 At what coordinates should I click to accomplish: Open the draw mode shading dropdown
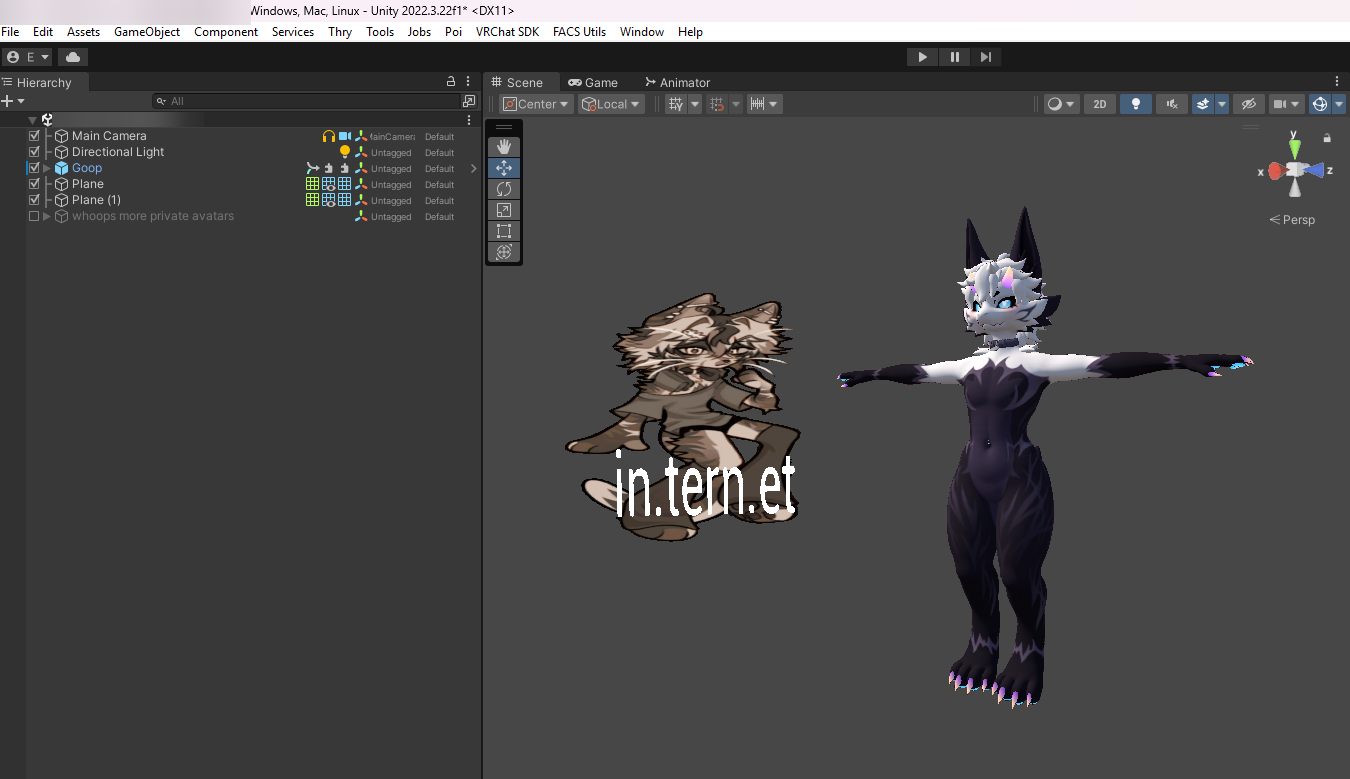[x=1060, y=104]
